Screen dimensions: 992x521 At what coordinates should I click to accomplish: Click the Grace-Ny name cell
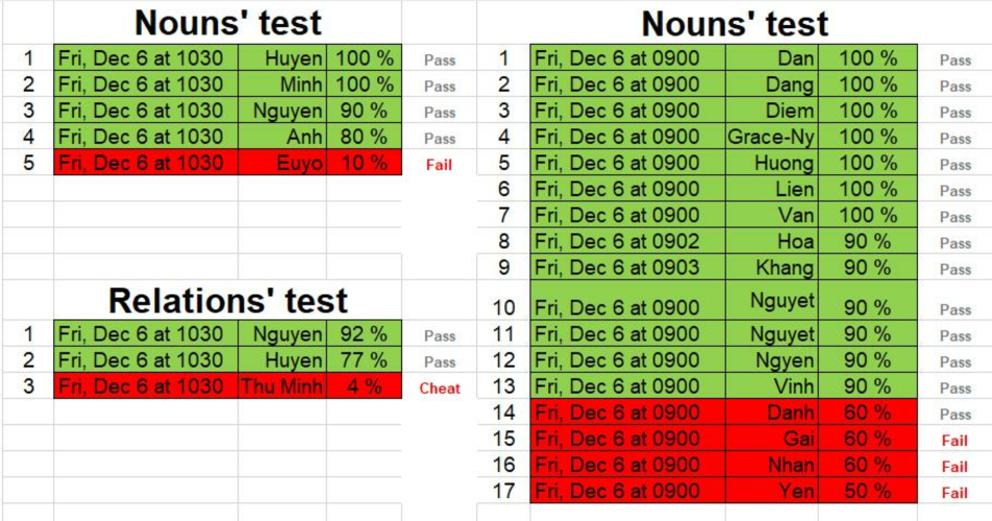click(771, 137)
